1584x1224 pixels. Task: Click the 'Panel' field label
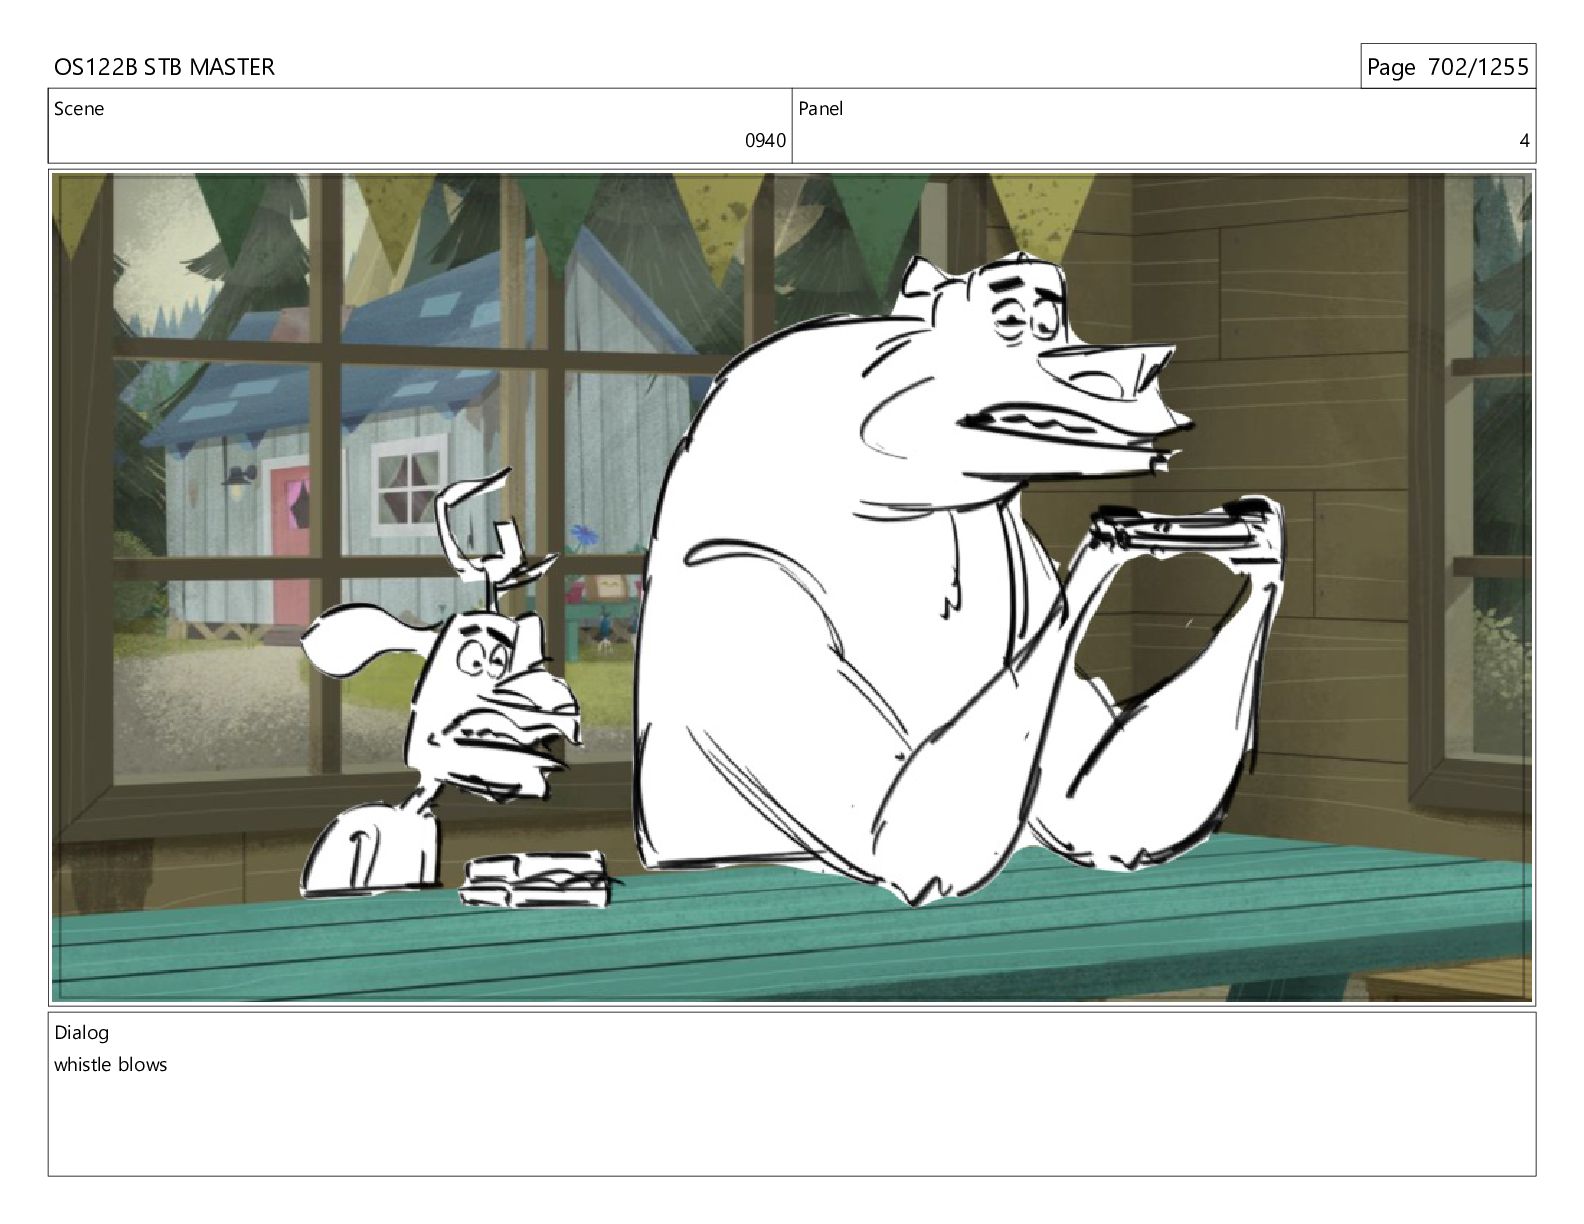click(x=821, y=109)
